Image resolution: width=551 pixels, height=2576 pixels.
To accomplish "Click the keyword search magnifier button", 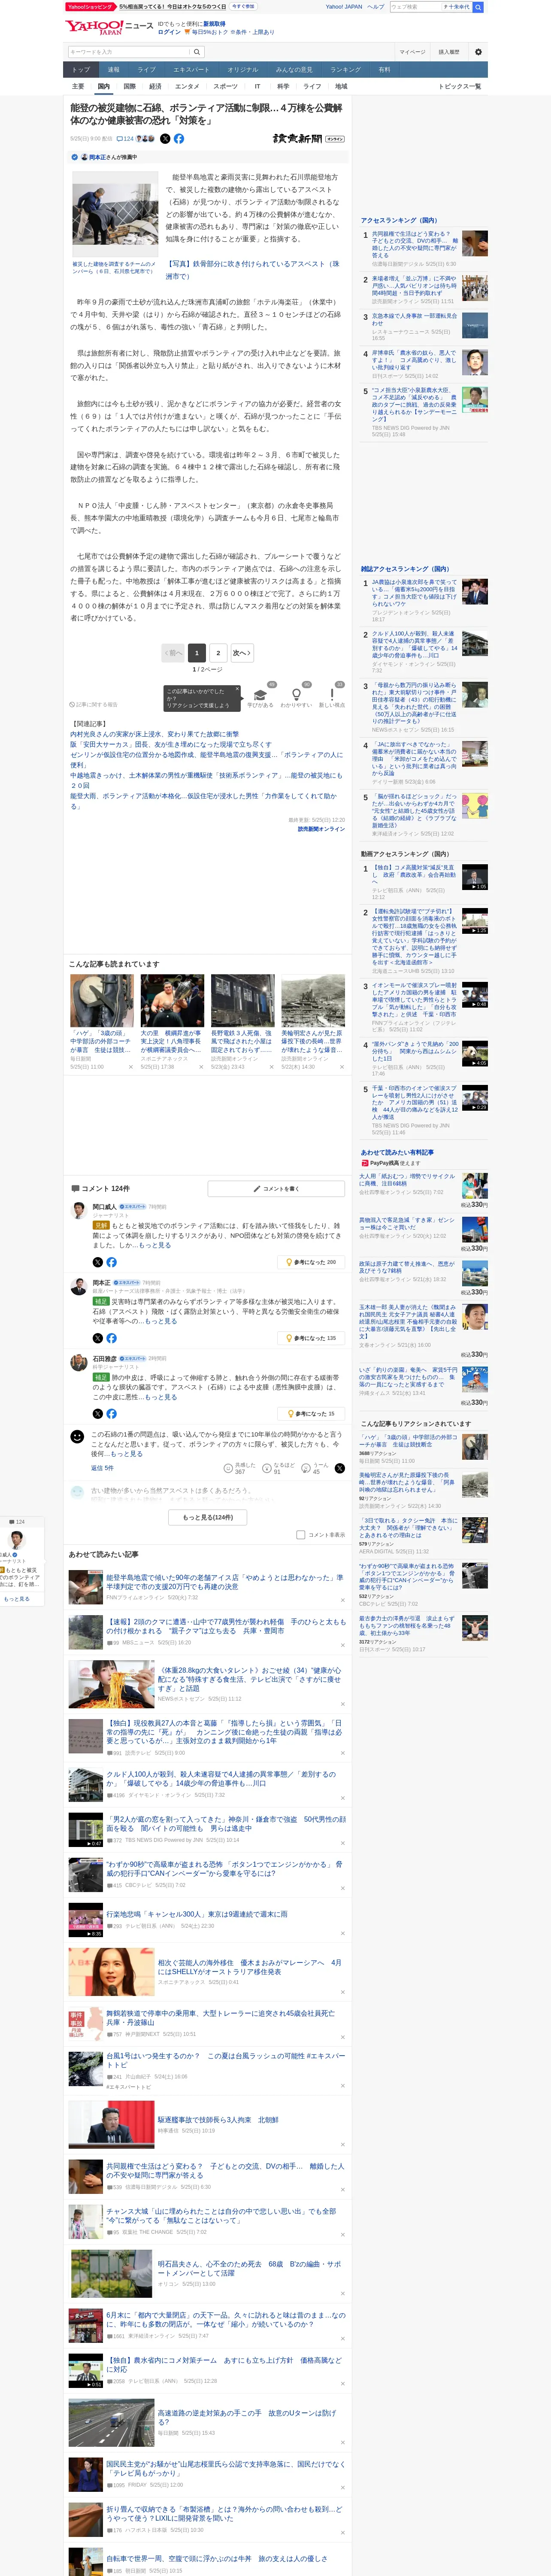I will click(x=197, y=52).
